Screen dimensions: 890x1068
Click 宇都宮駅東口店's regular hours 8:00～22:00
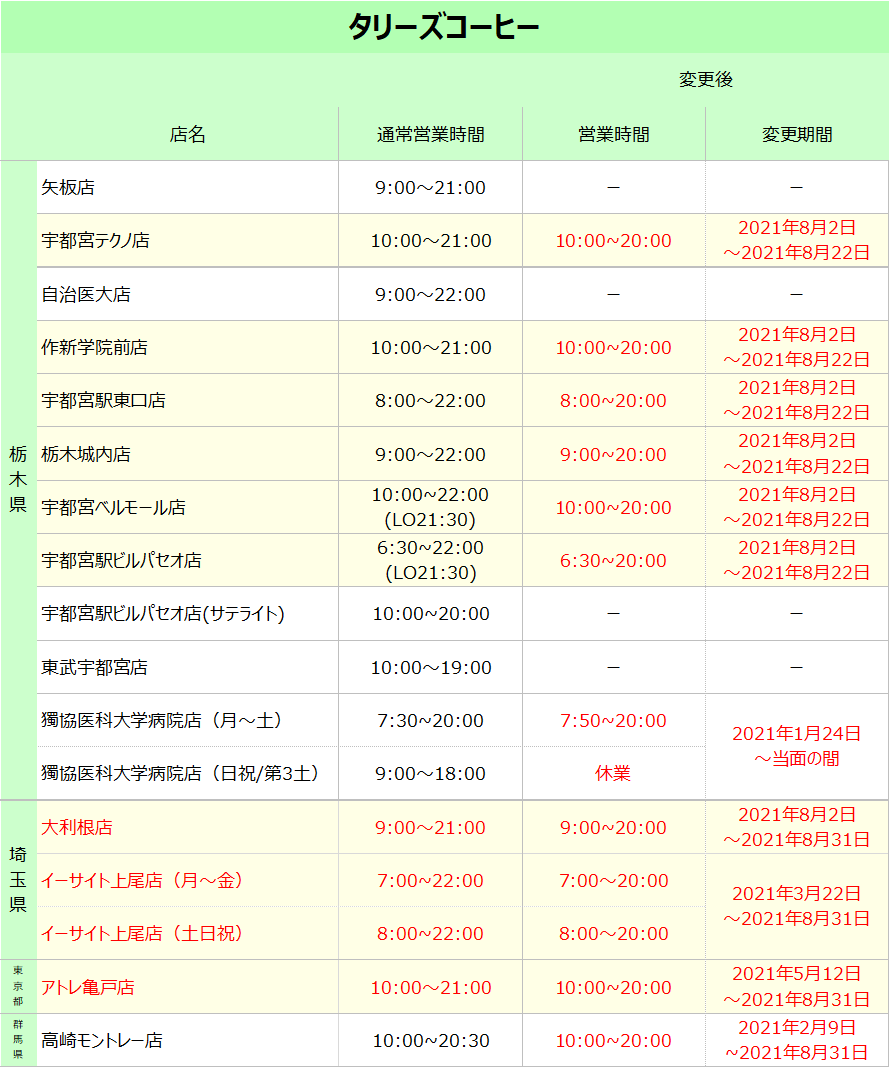click(430, 400)
